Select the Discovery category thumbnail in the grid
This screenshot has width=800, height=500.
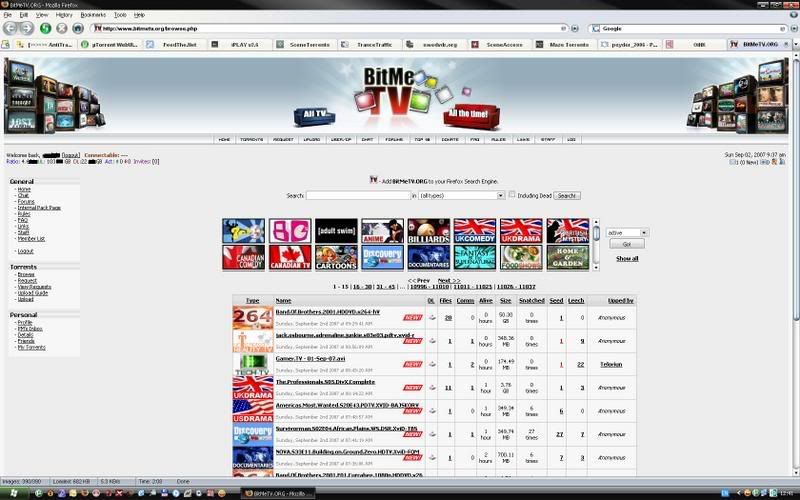(x=382, y=258)
